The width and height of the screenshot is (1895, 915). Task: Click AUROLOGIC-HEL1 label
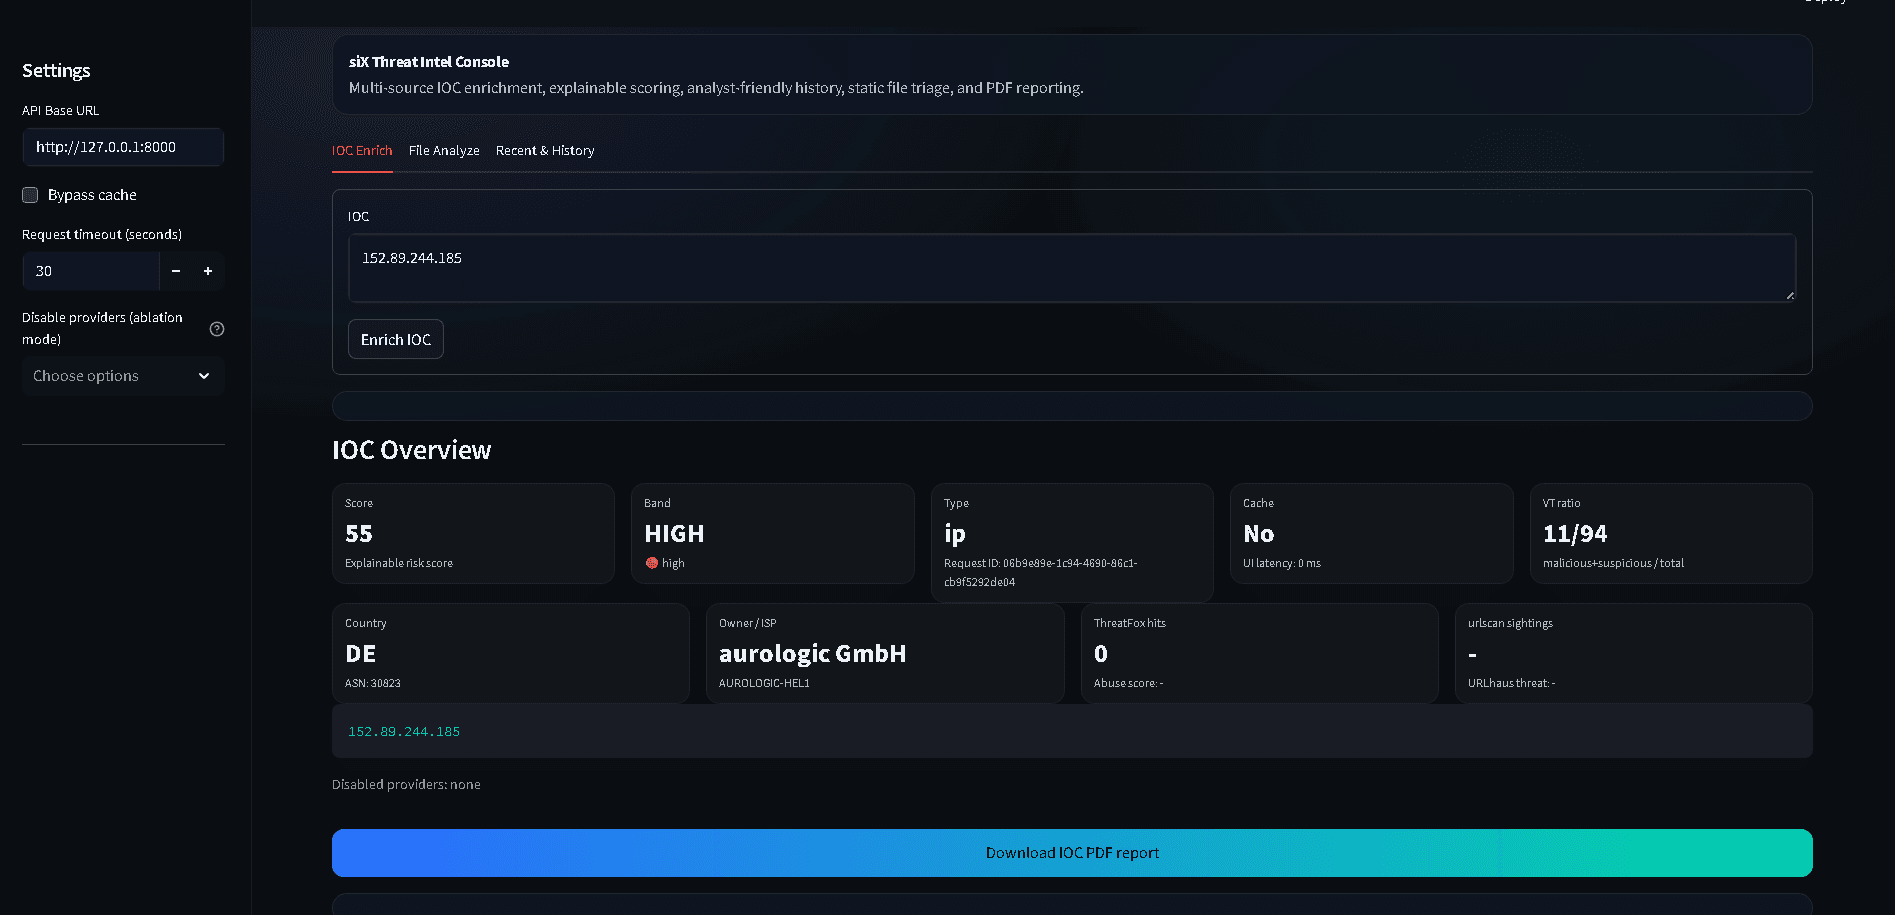coord(764,683)
